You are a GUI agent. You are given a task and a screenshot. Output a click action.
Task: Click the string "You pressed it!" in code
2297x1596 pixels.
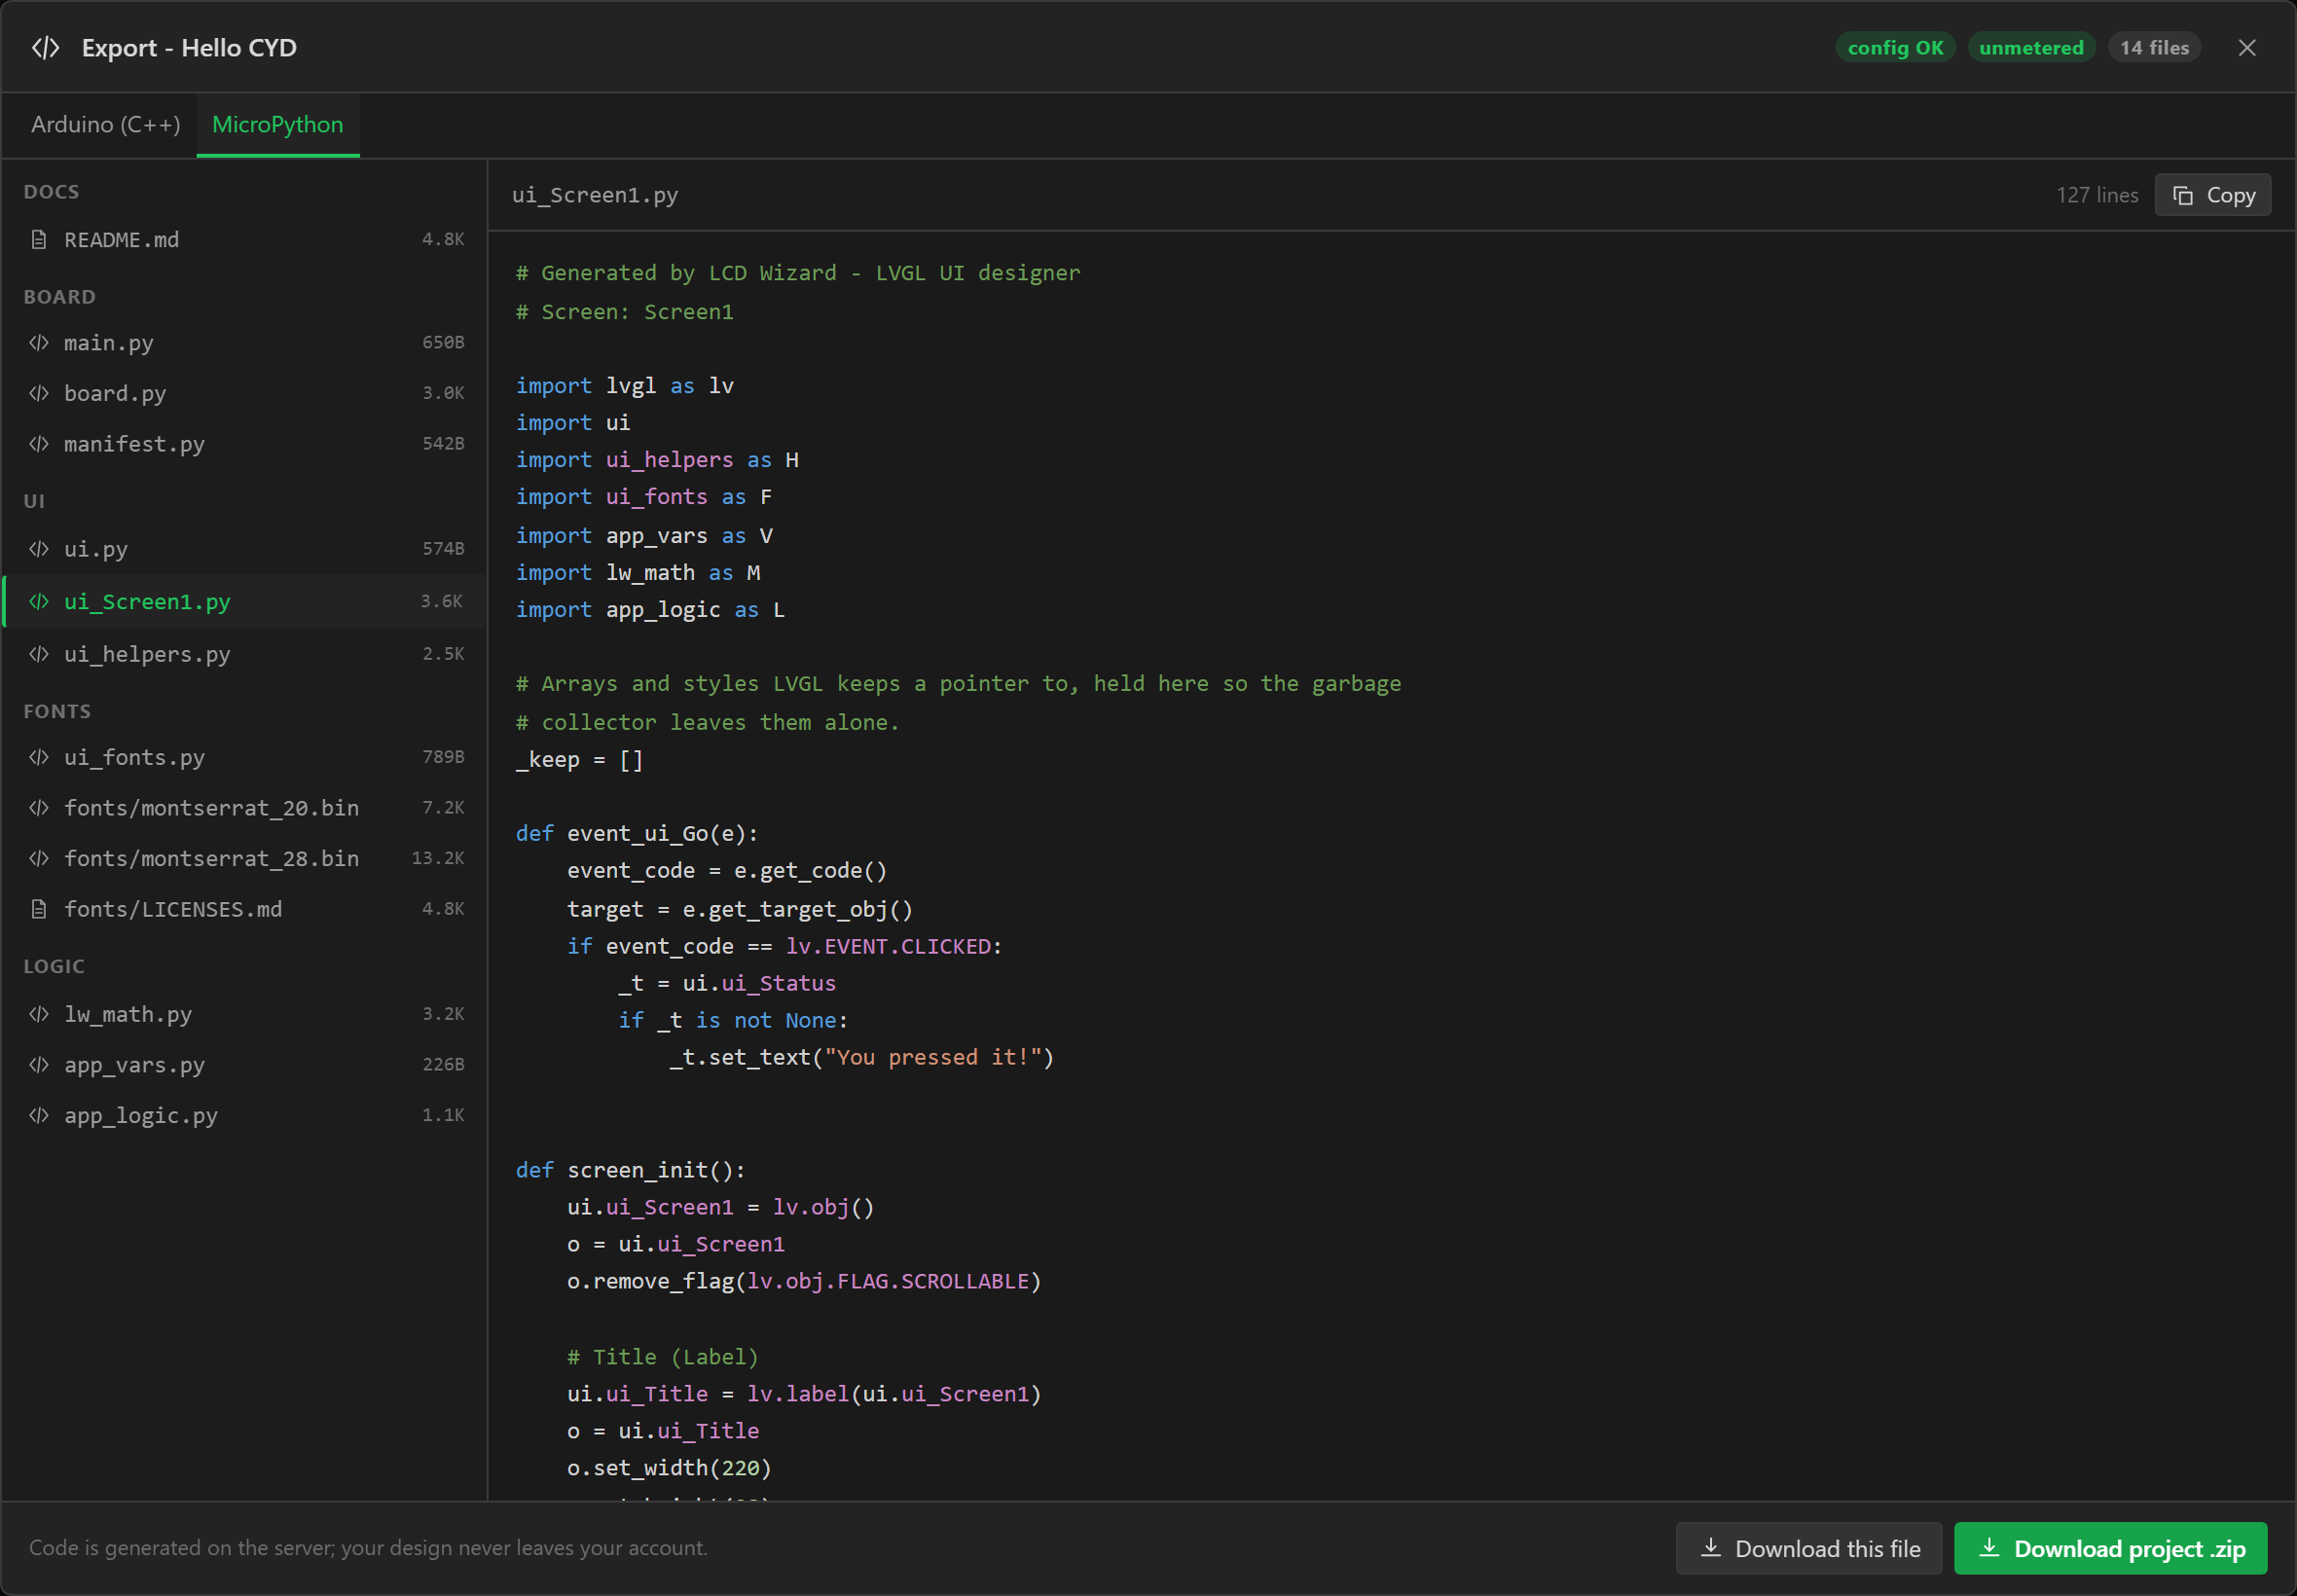pyautogui.click(x=934, y=1057)
